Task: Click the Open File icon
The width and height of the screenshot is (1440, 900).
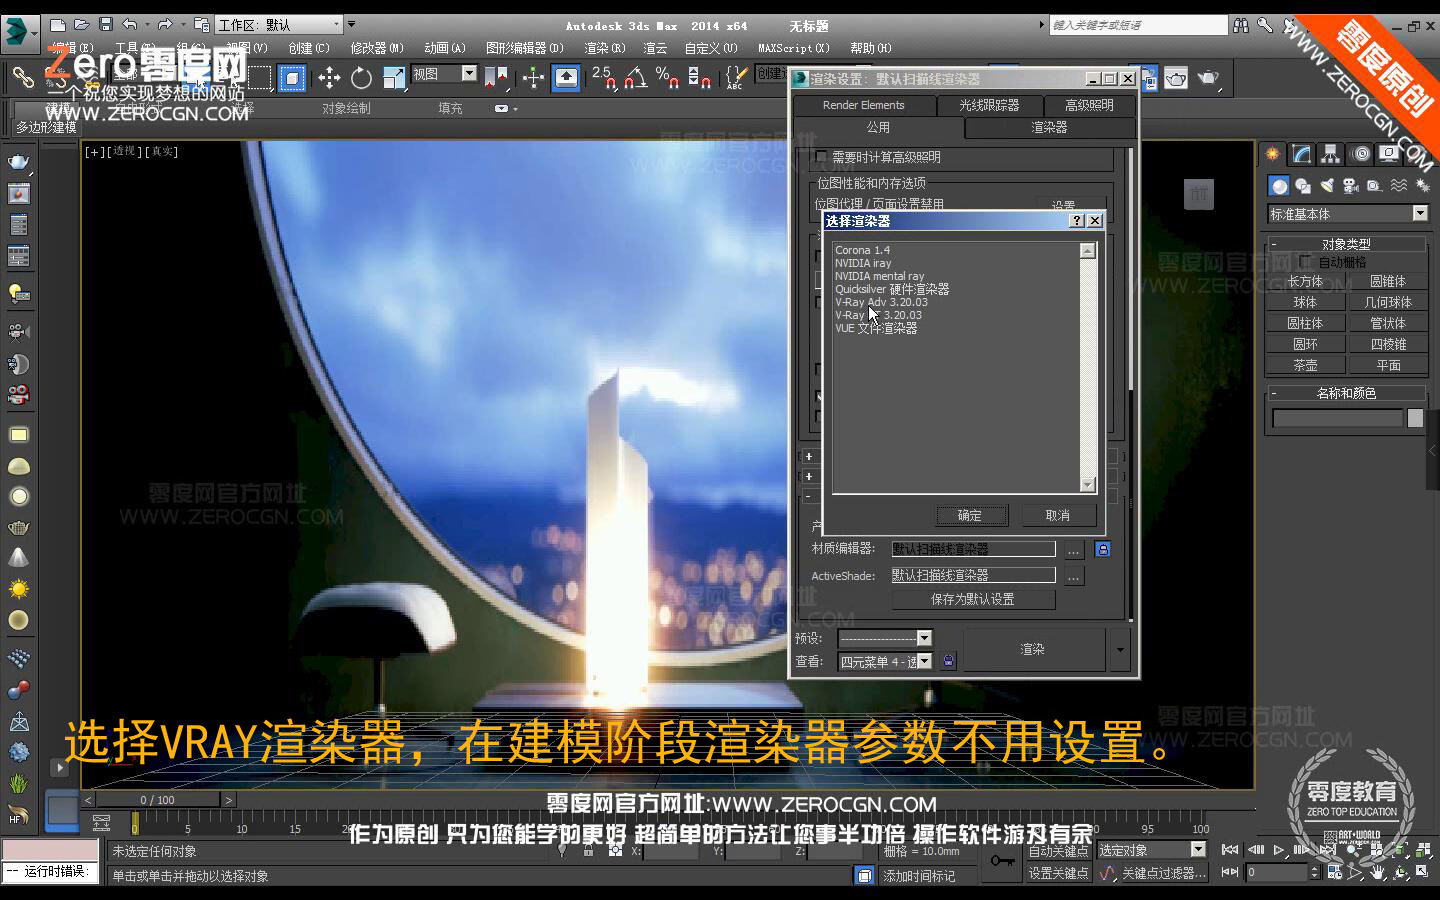Action: 82,25
